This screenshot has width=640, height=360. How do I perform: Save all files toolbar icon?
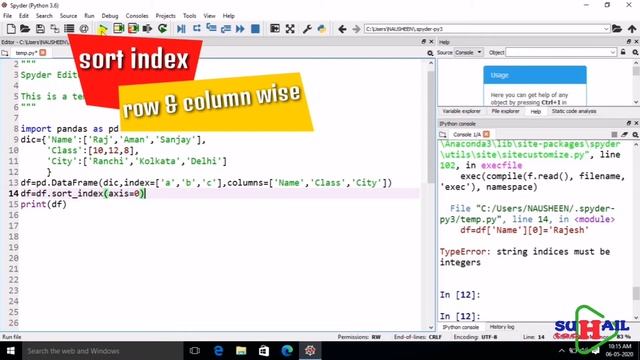[x=55, y=29]
